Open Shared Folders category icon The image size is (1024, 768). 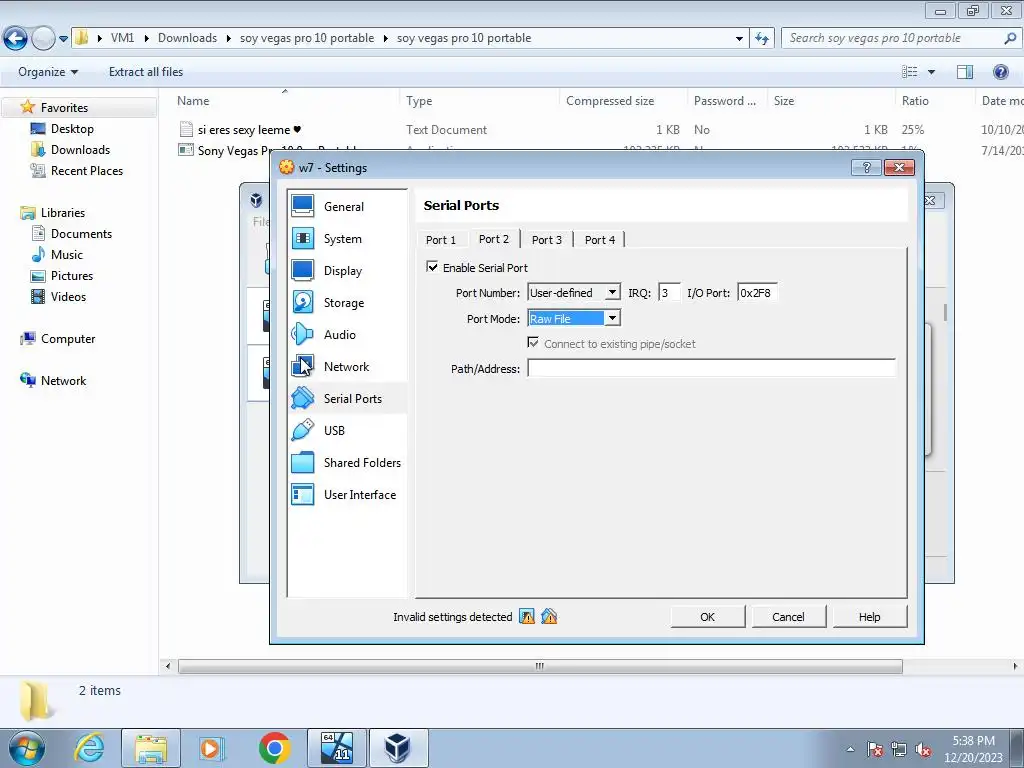[302, 462]
